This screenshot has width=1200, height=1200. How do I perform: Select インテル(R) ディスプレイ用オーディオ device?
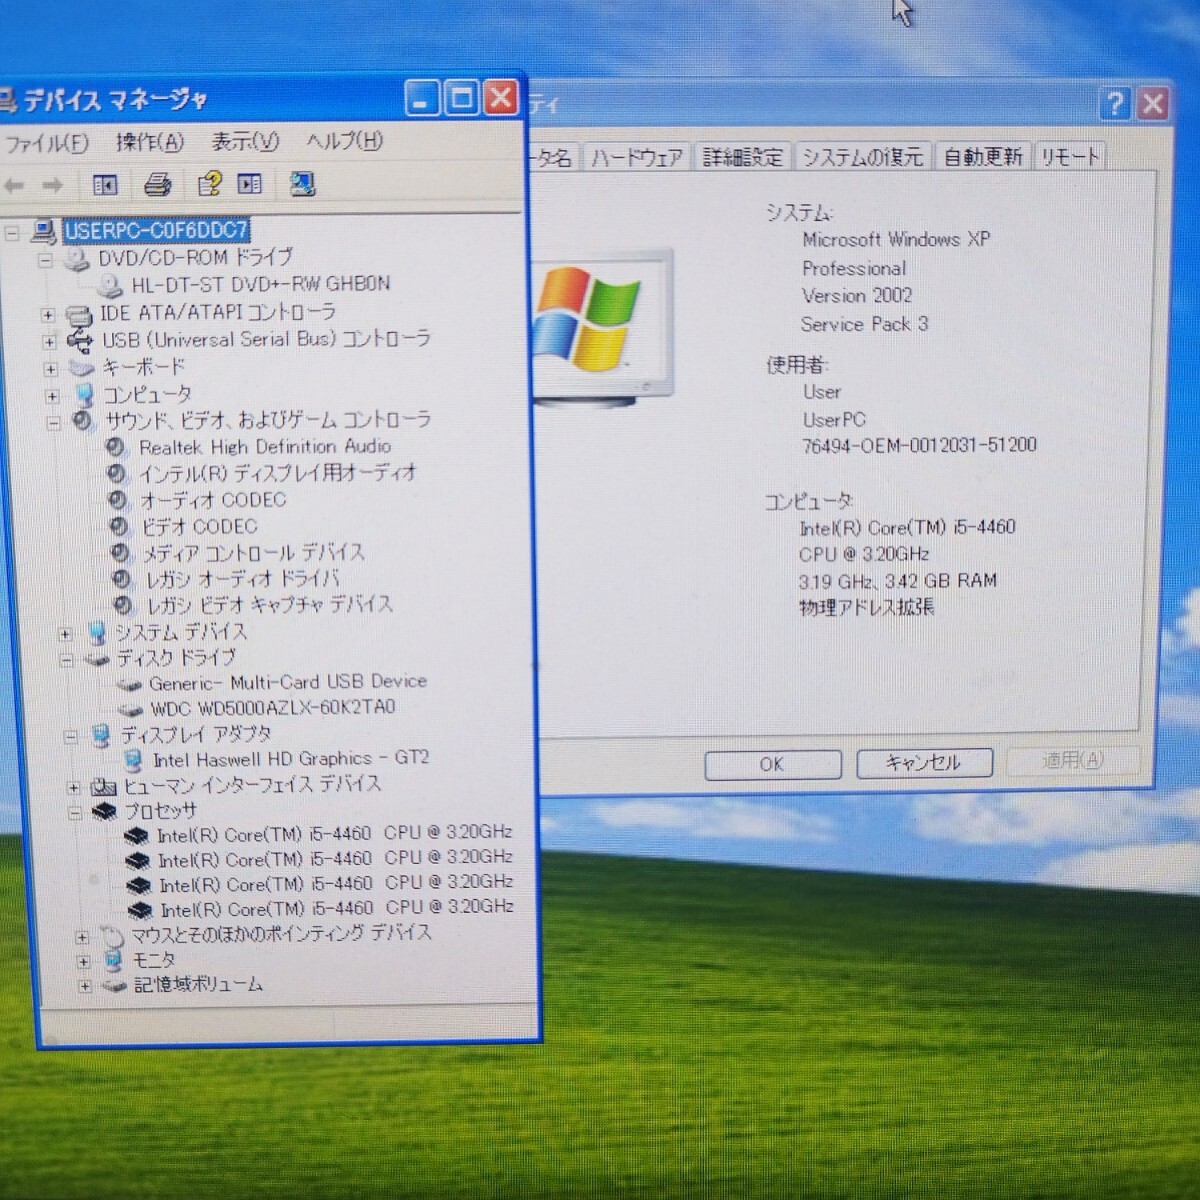(277, 472)
